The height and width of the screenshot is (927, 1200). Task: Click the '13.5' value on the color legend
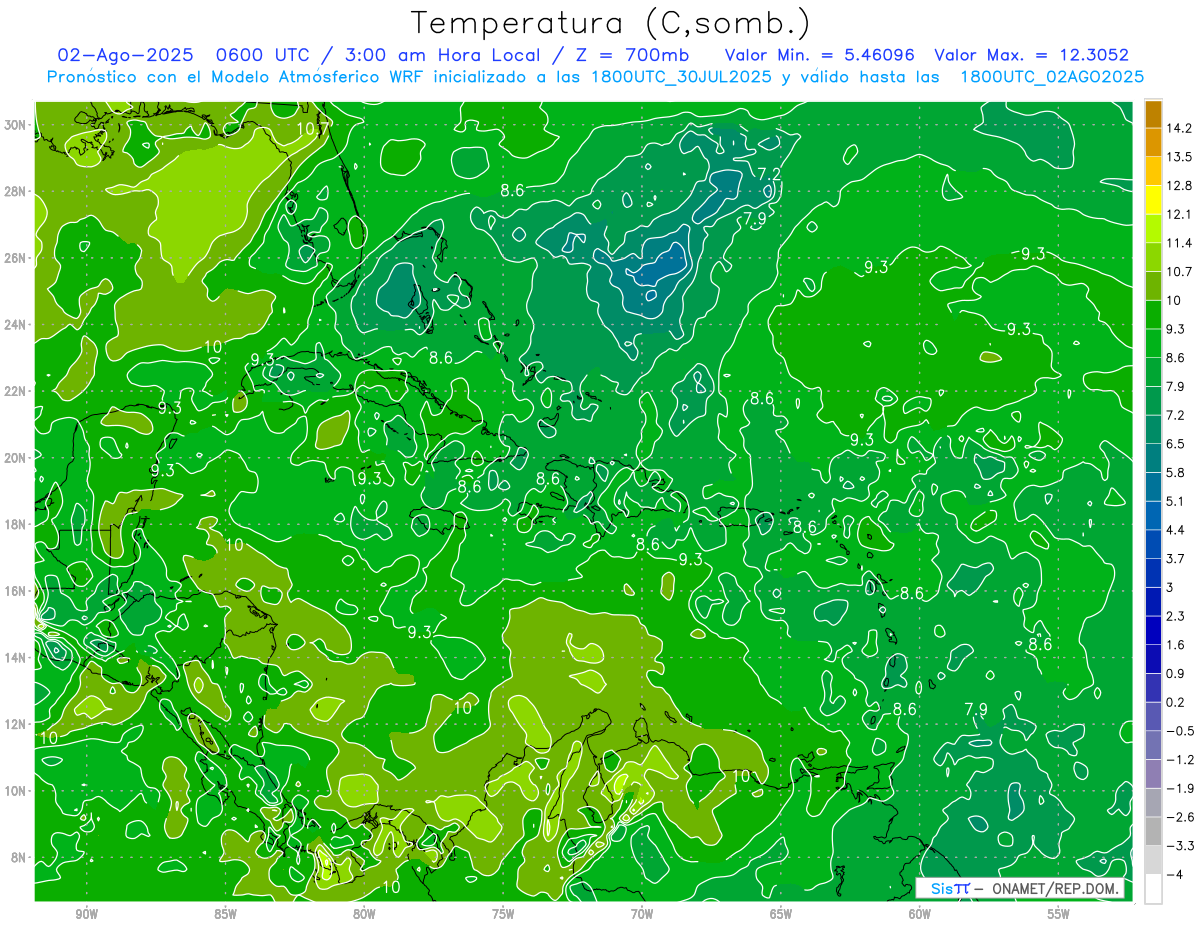pyautogui.click(x=1178, y=157)
